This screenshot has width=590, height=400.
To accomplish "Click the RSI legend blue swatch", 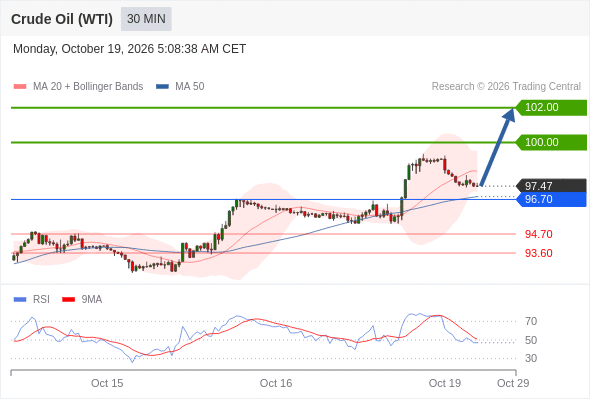I will point(20,300).
